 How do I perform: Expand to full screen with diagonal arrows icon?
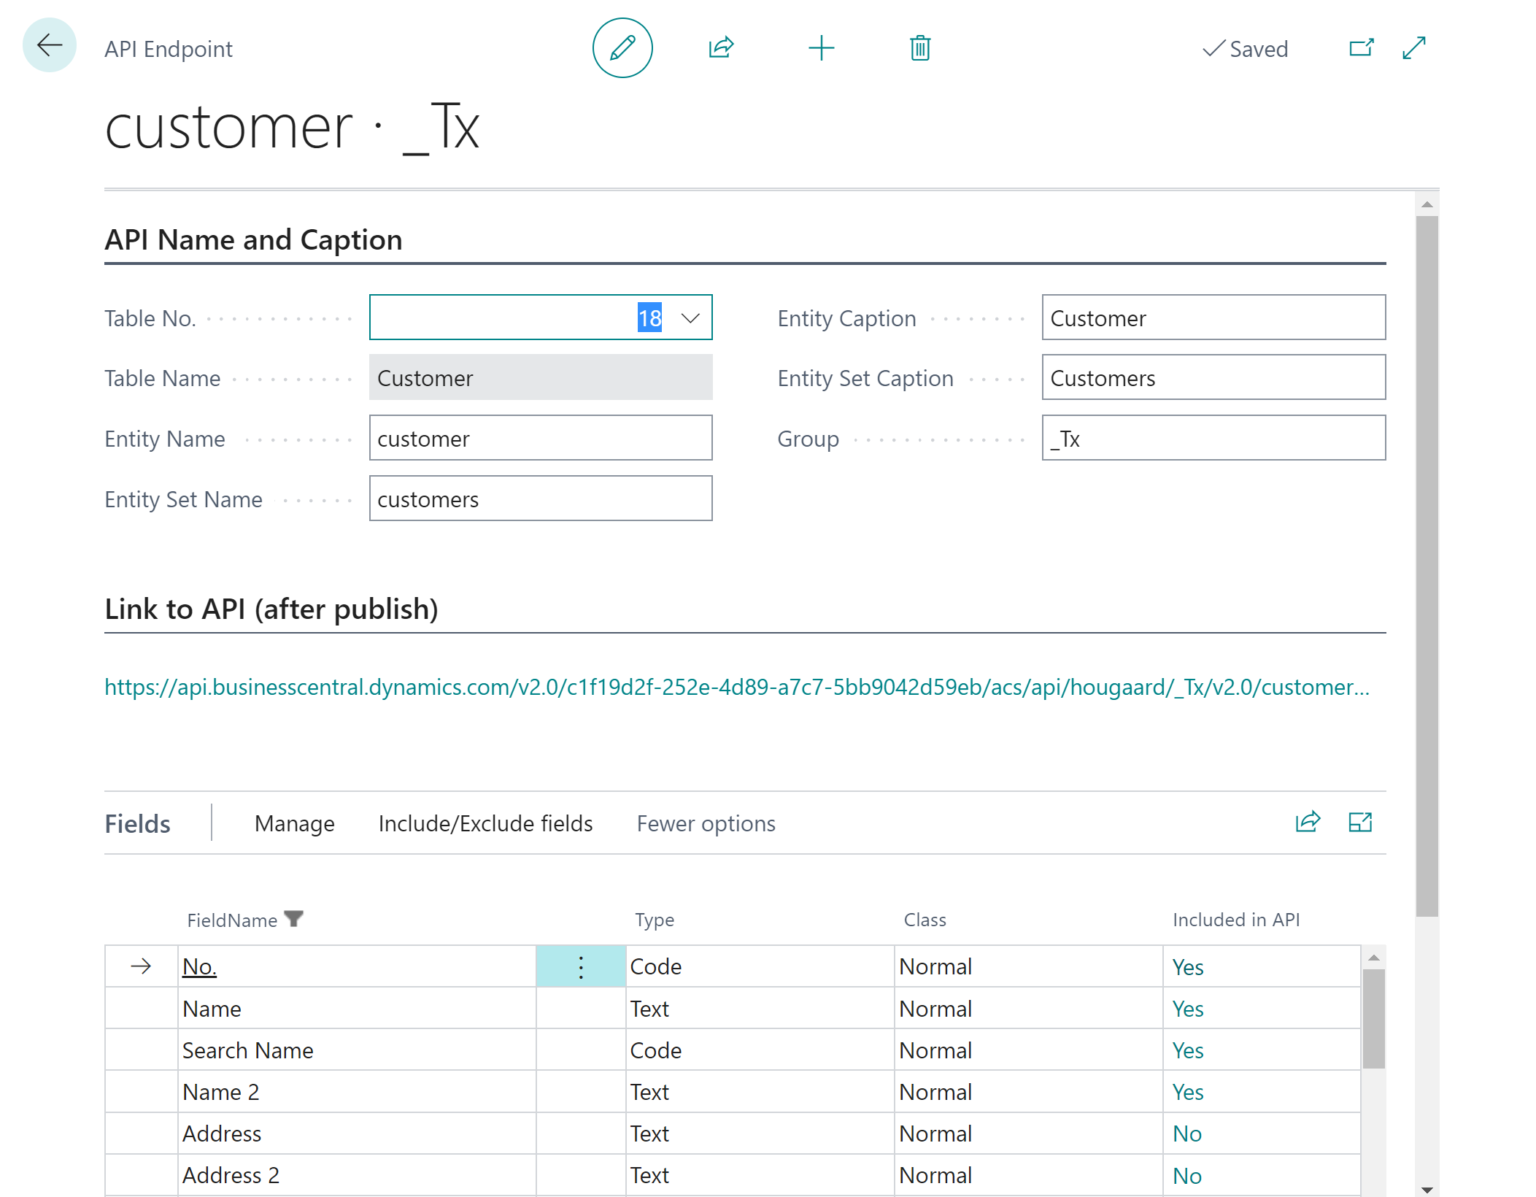point(1413,47)
